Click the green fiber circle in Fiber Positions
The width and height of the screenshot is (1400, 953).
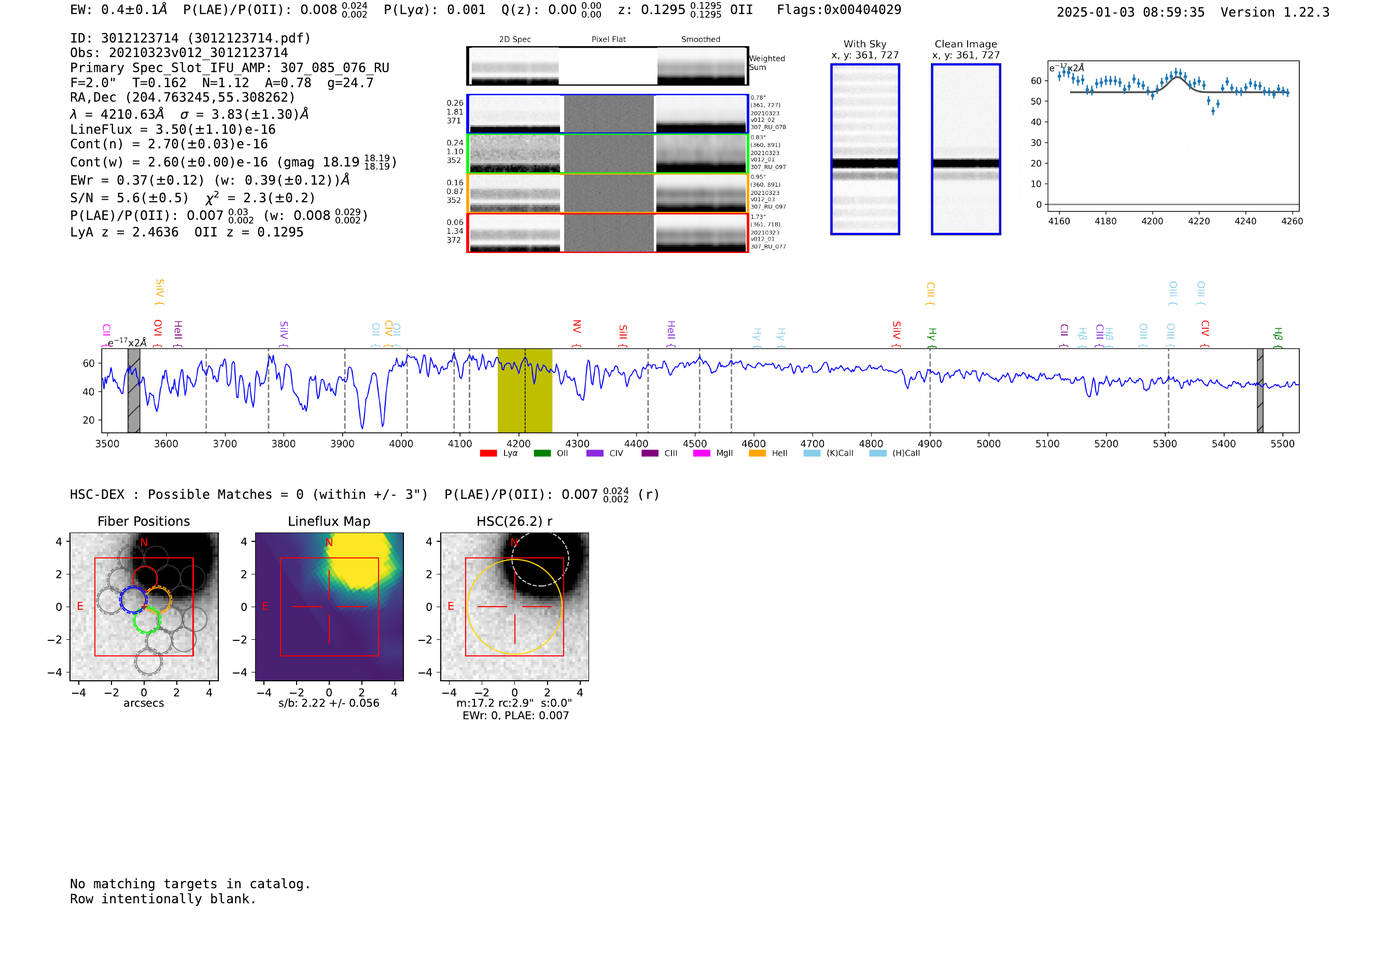click(147, 619)
